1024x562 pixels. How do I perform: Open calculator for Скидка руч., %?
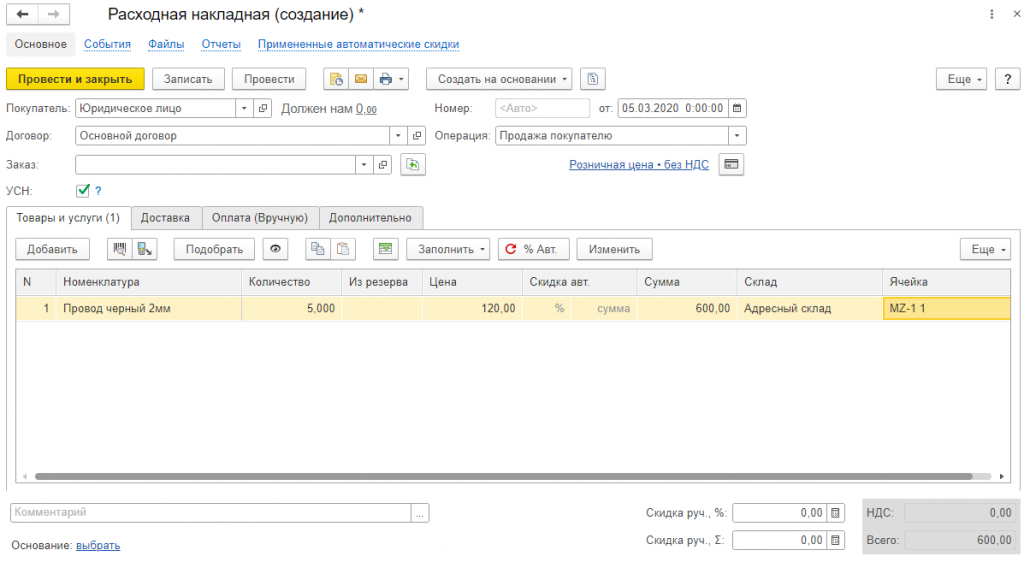click(x=835, y=513)
